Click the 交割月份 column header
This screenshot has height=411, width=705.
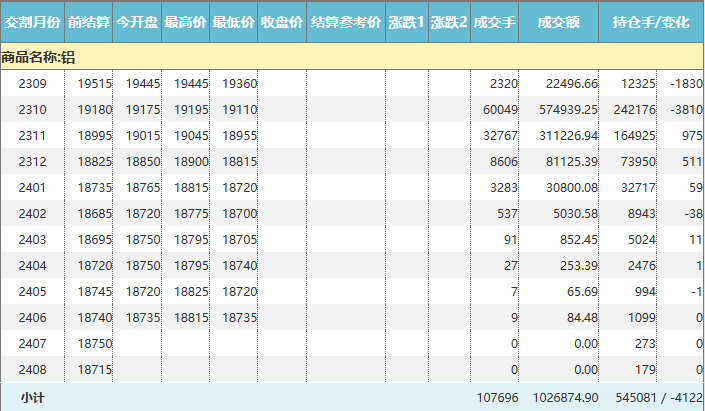33,21
